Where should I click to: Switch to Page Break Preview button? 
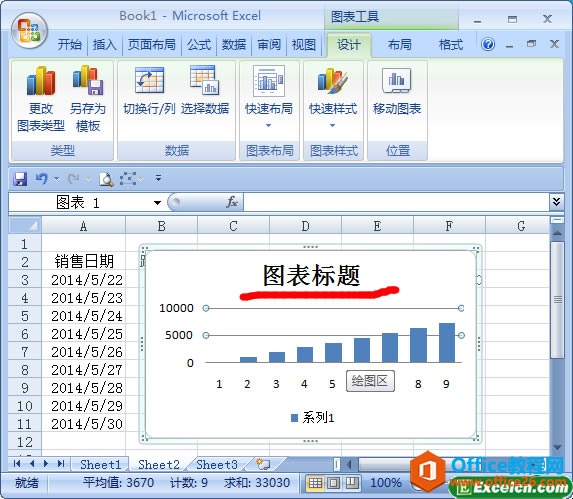[352, 483]
